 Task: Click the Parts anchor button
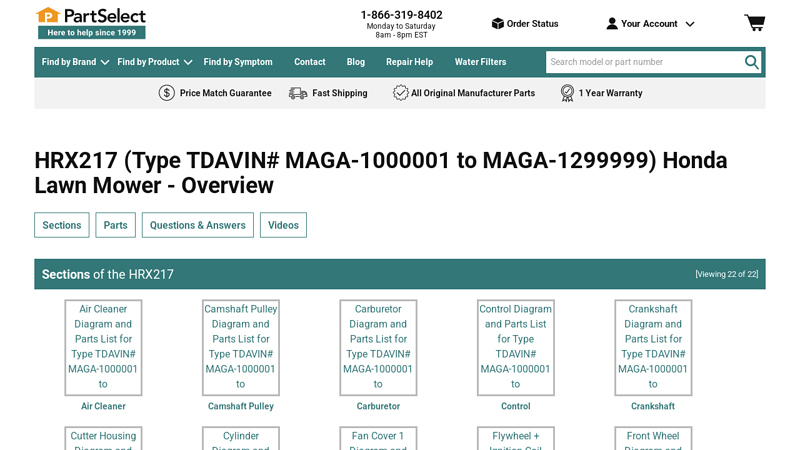[115, 225]
